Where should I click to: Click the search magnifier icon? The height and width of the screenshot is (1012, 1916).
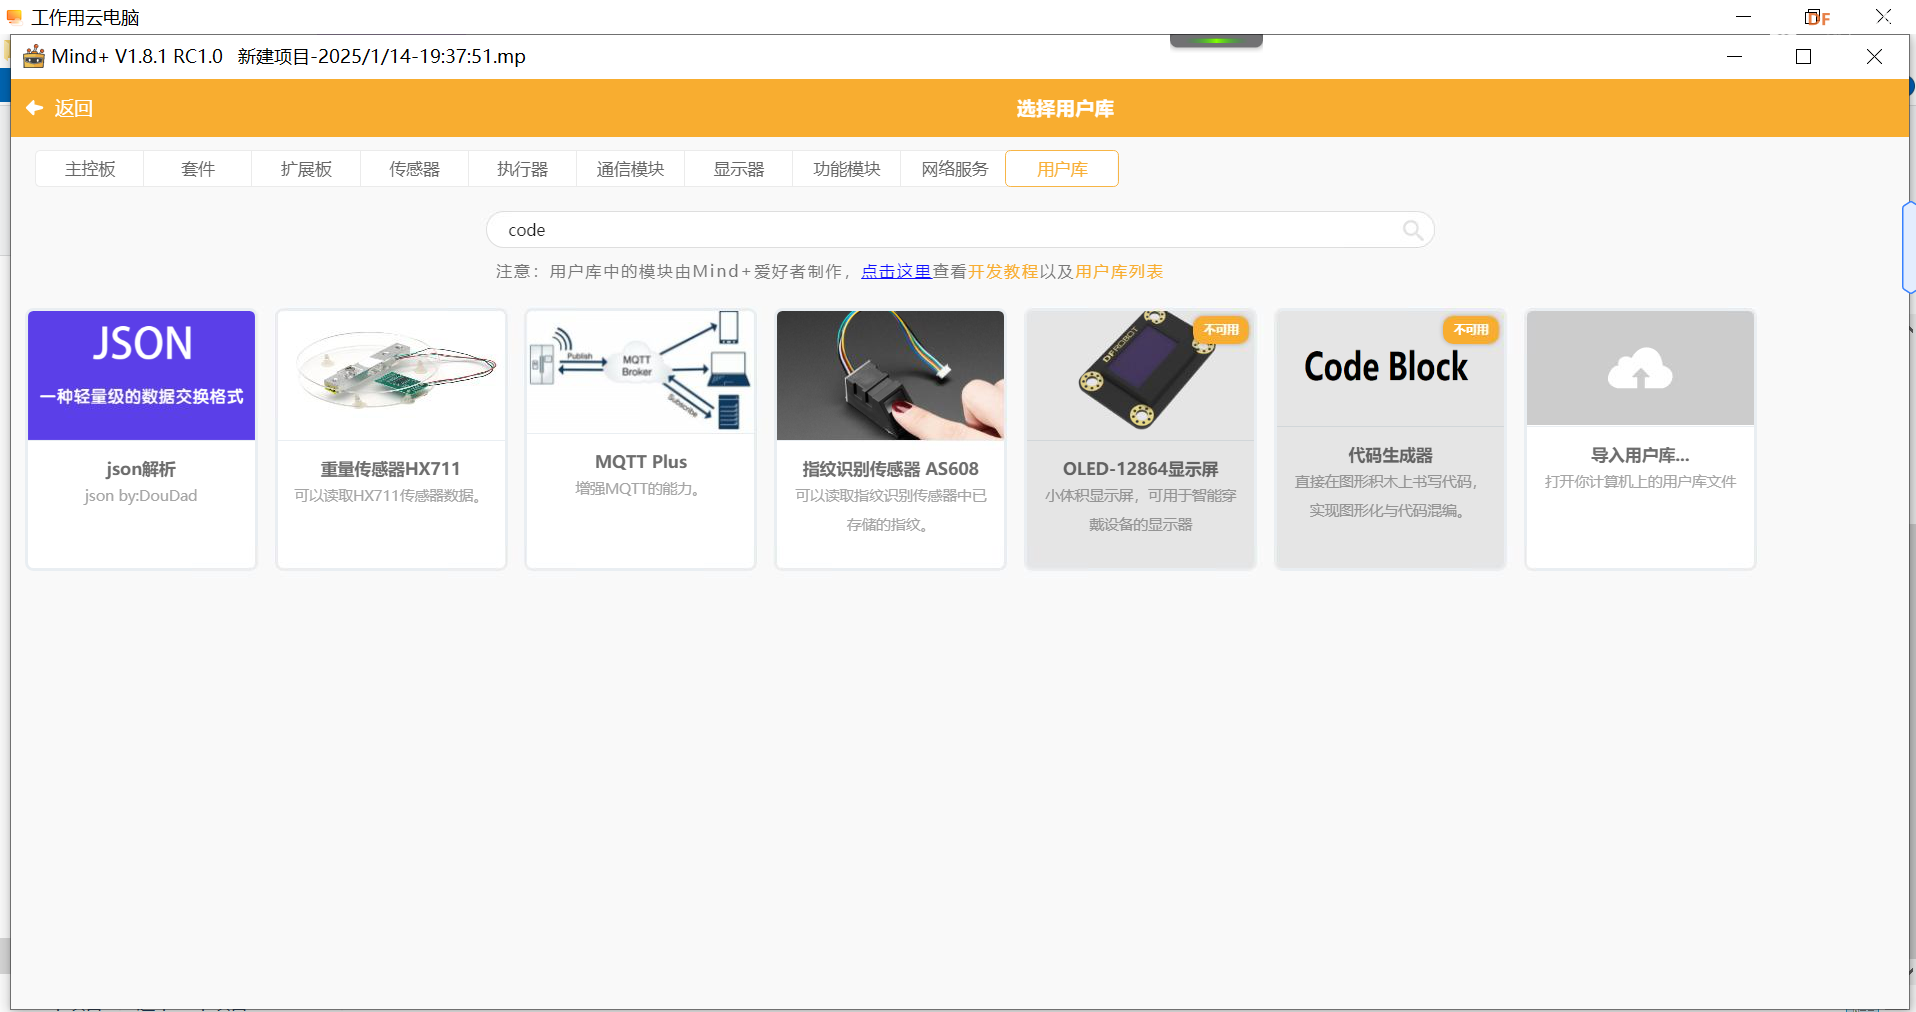coord(1412,230)
